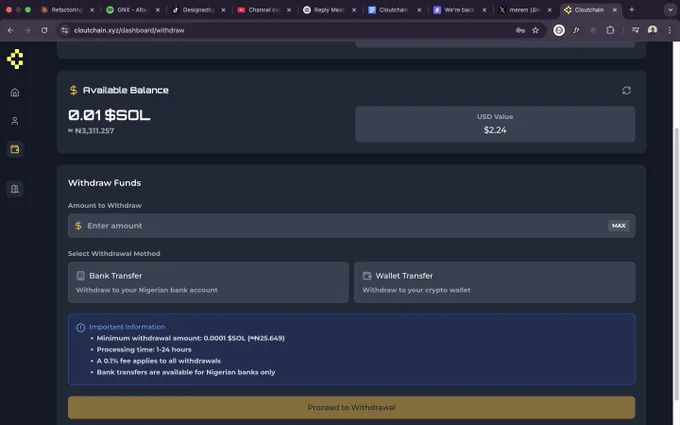Click the Processing time: 1-24 hours line
The width and height of the screenshot is (680, 425).
pos(144,350)
